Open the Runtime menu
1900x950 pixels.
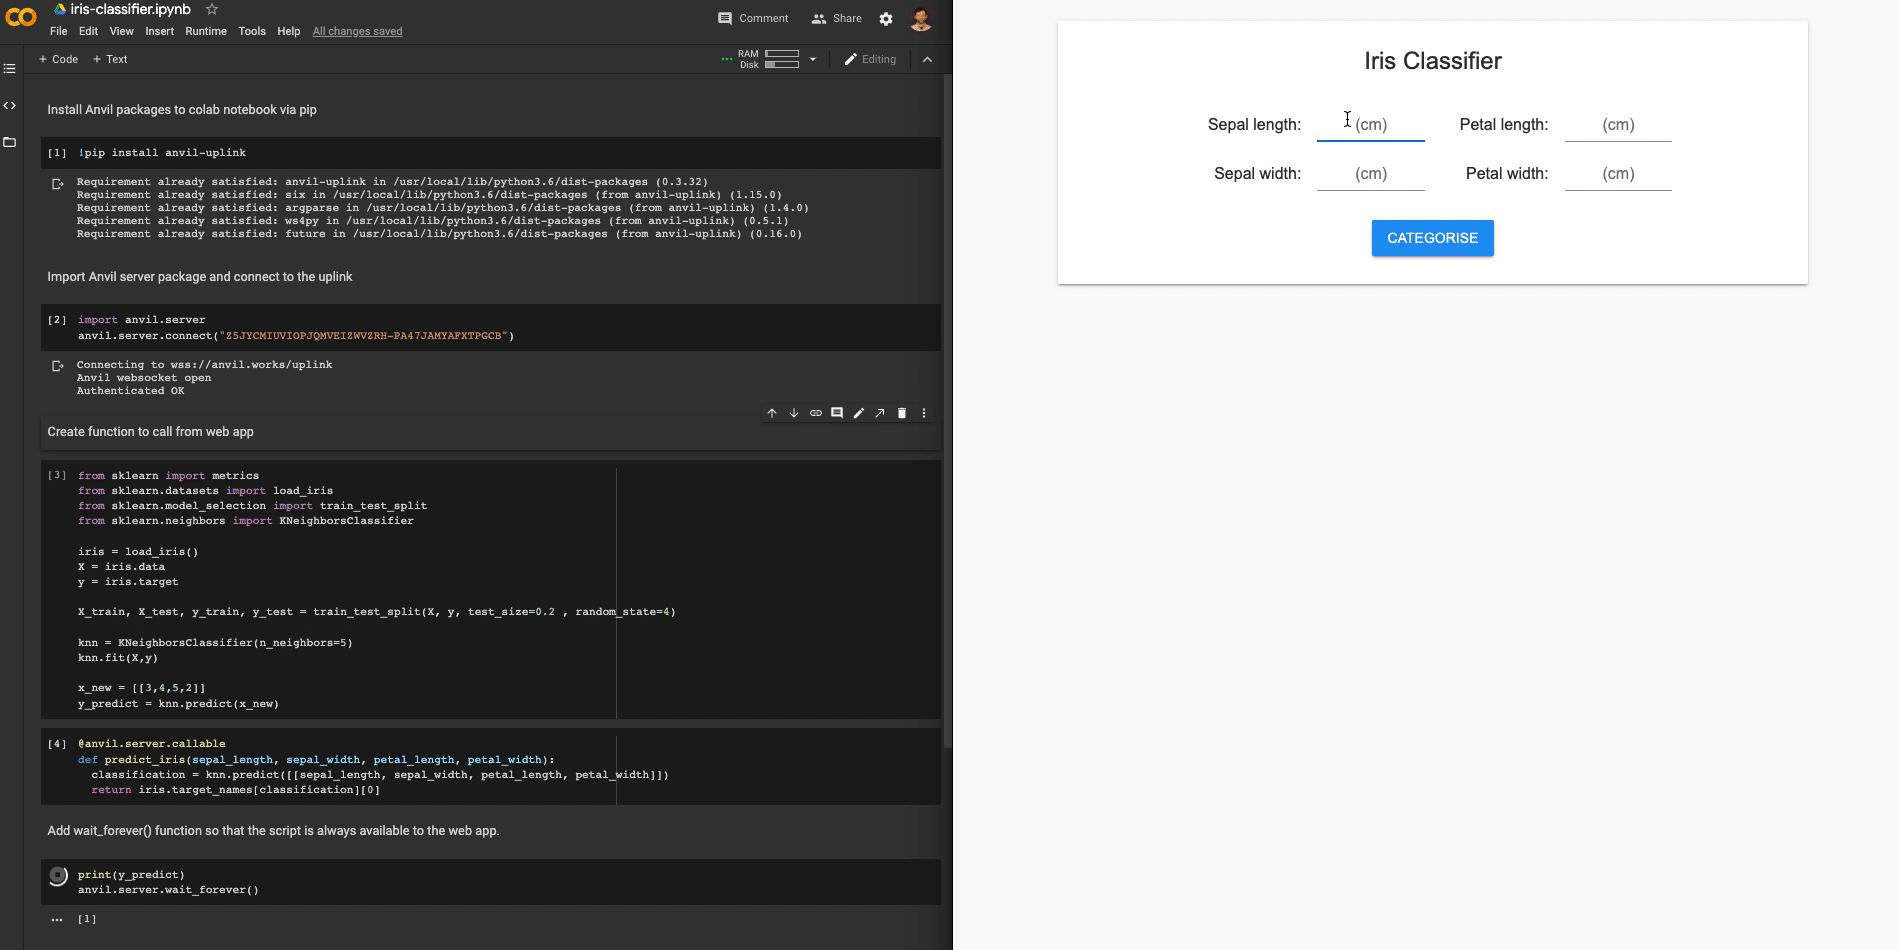pyautogui.click(x=206, y=31)
